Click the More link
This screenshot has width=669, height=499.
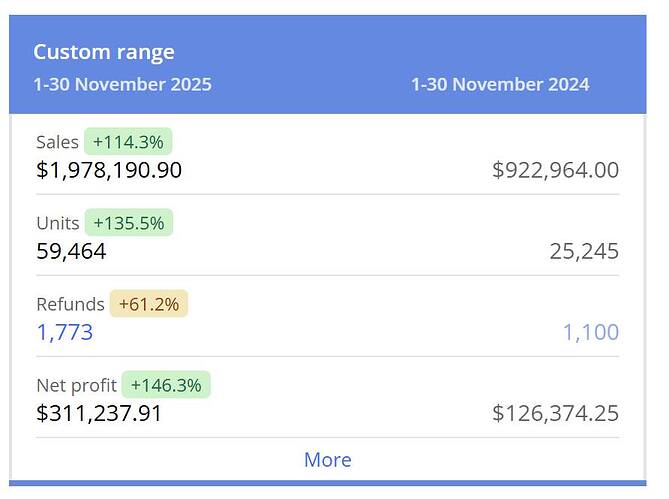328,460
